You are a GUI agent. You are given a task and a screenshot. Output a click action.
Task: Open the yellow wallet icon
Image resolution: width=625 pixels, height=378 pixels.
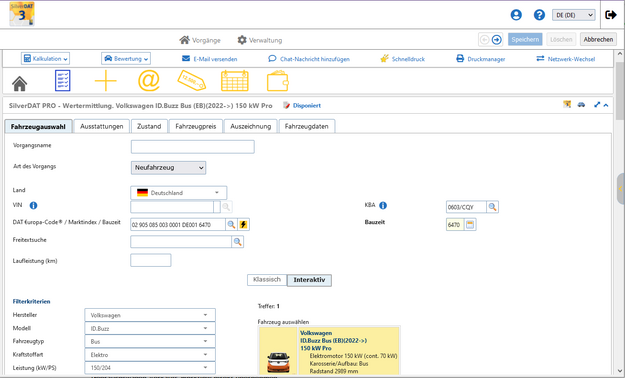(277, 81)
